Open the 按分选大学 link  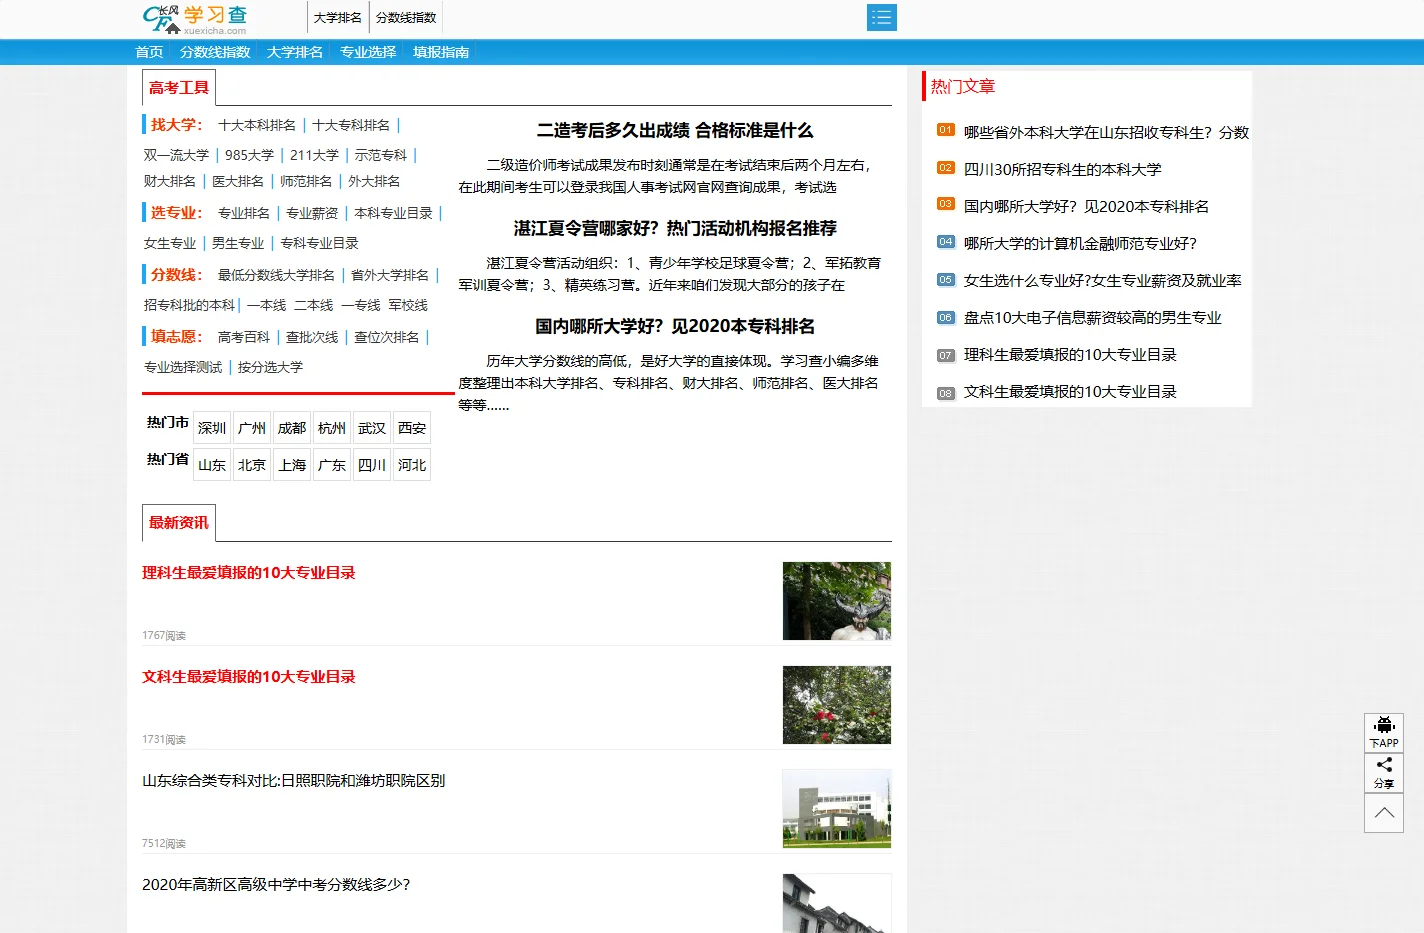click(x=270, y=367)
